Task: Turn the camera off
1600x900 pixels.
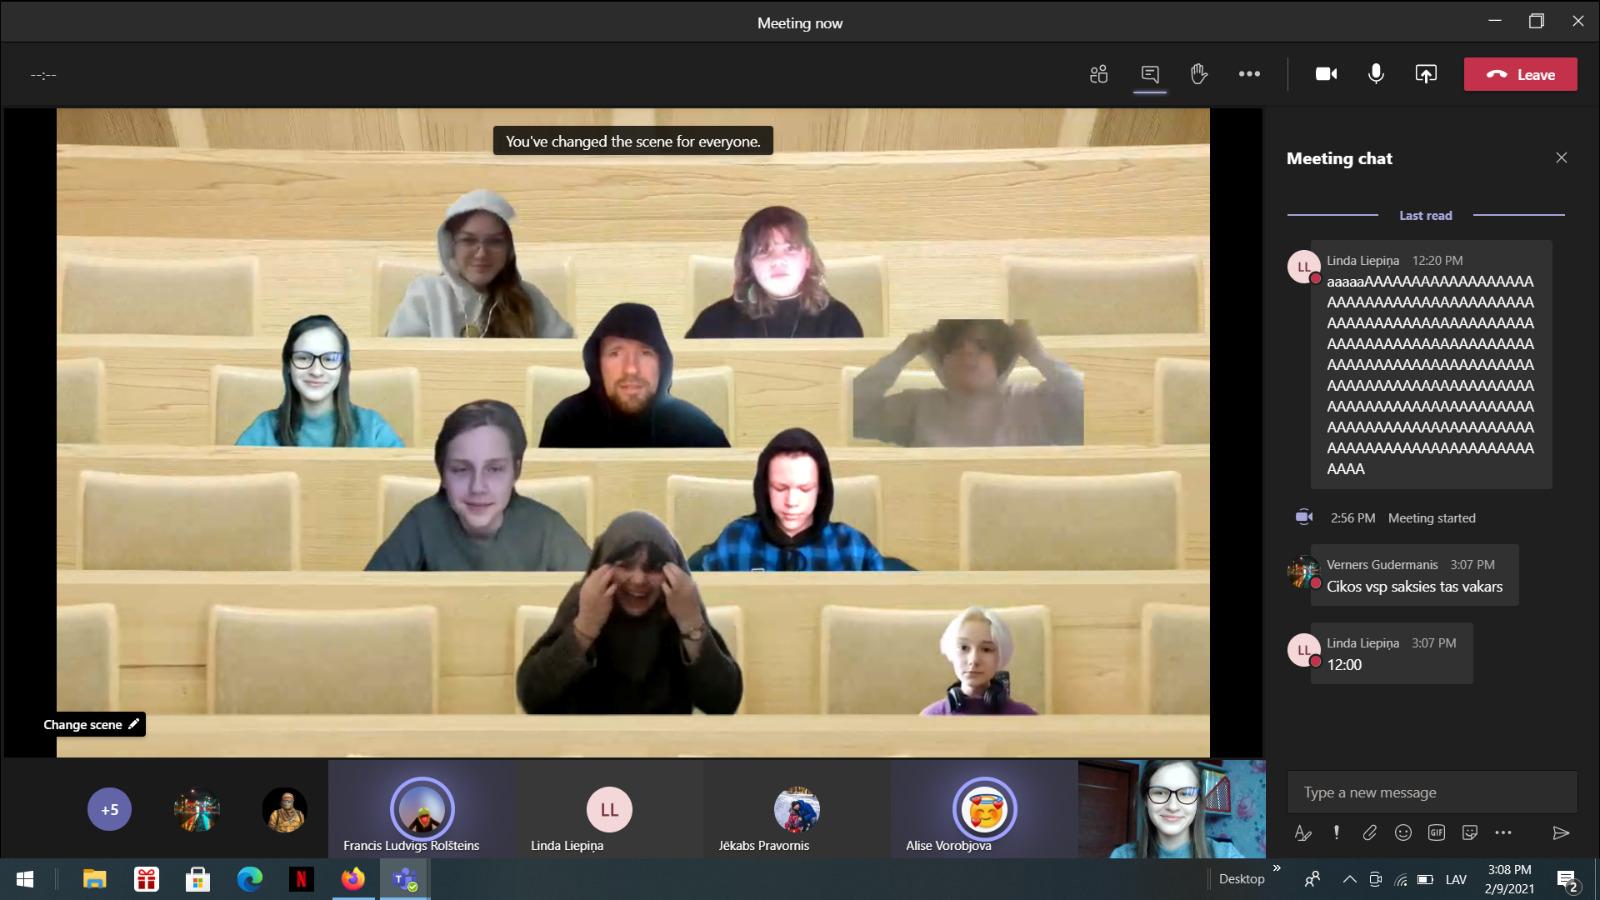Action: coord(1326,74)
